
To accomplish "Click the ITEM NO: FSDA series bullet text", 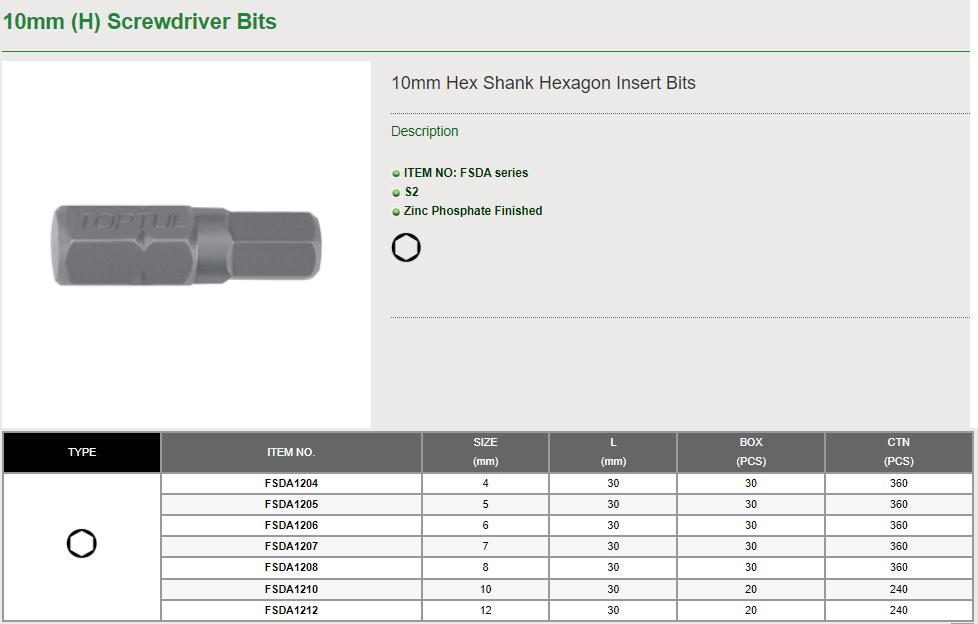I will click(x=465, y=173).
